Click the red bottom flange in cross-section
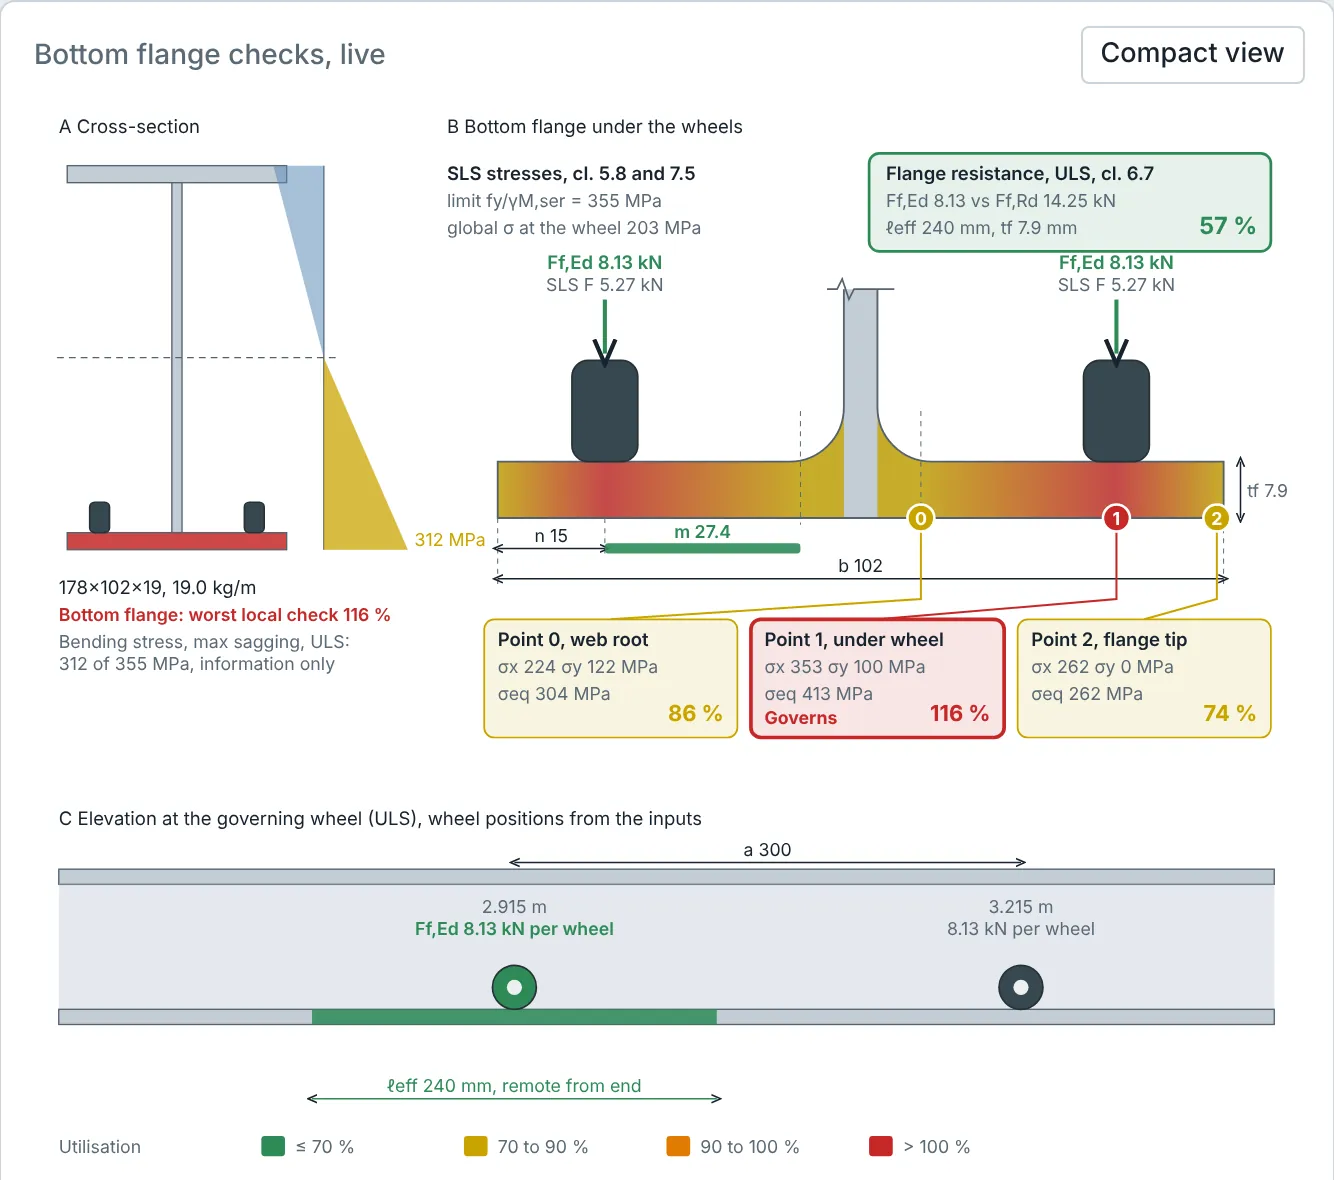This screenshot has width=1334, height=1180. pyautogui.click(x=177, y=541)
